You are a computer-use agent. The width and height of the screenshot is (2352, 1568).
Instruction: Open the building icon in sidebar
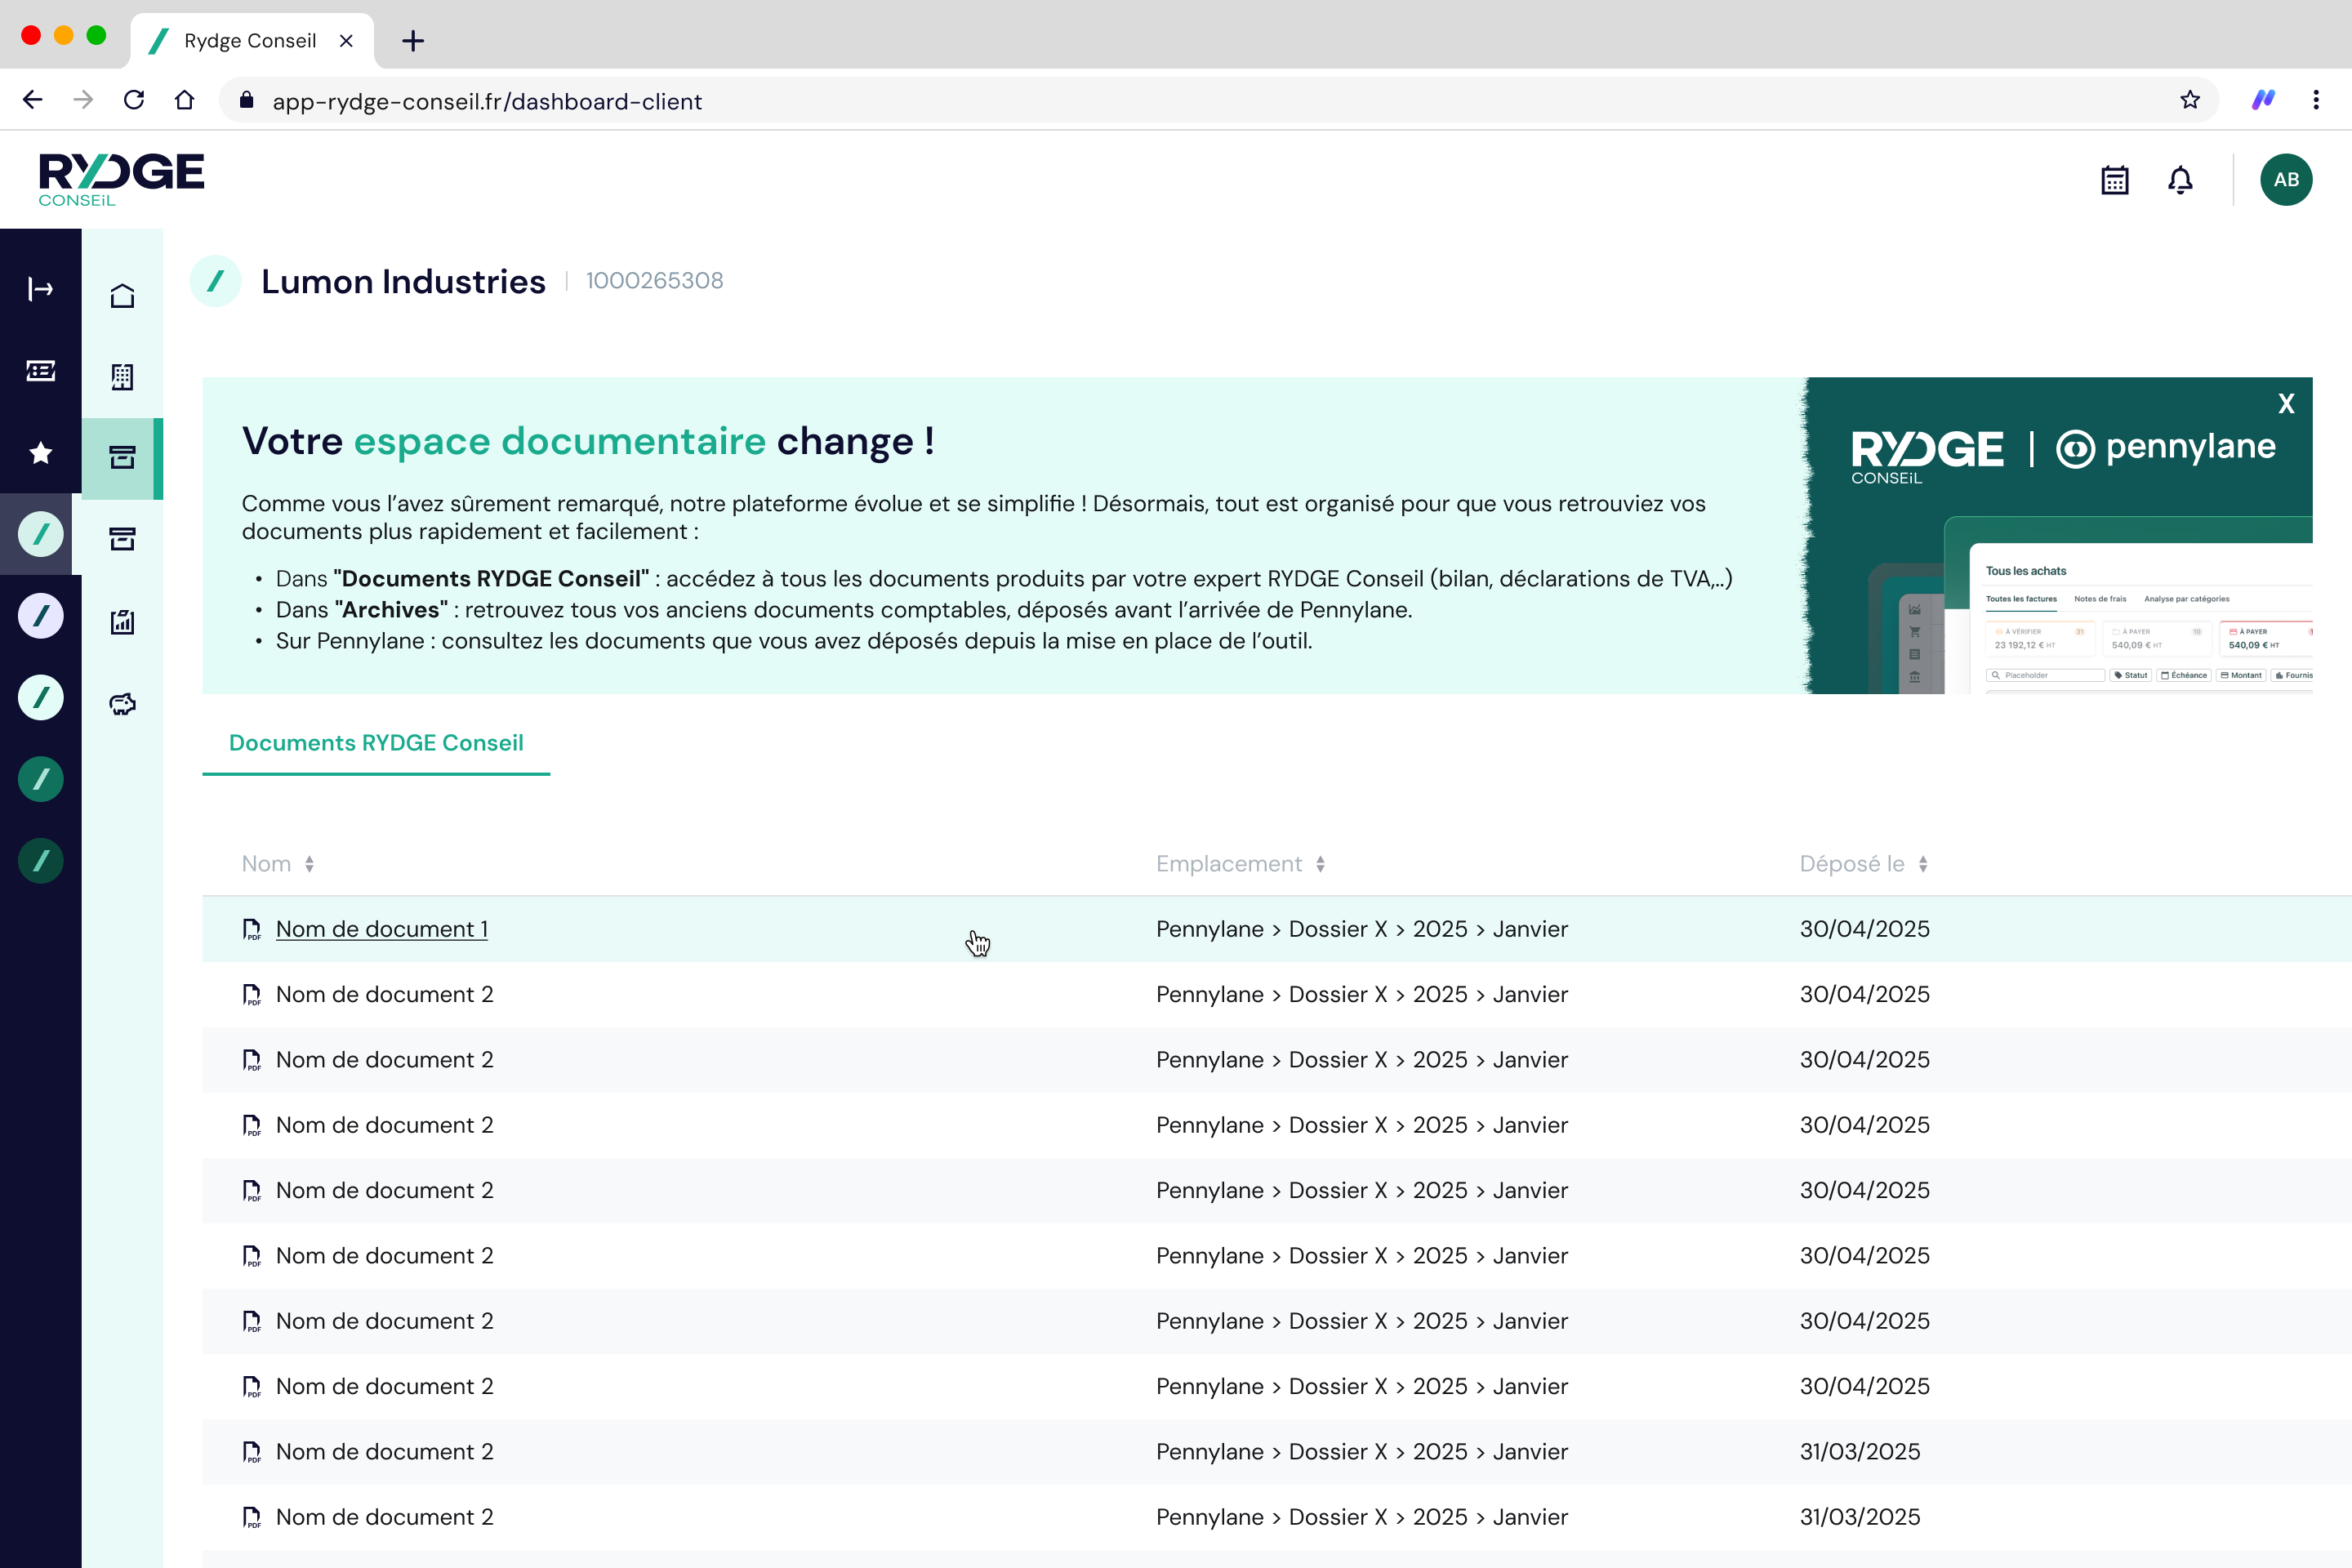122,377
